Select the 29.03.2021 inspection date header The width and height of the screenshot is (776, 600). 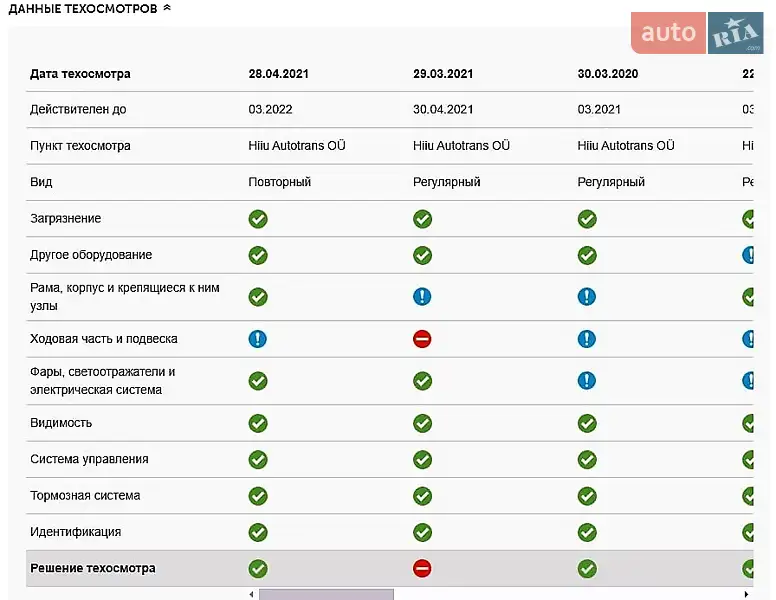[x=443, y=74]
